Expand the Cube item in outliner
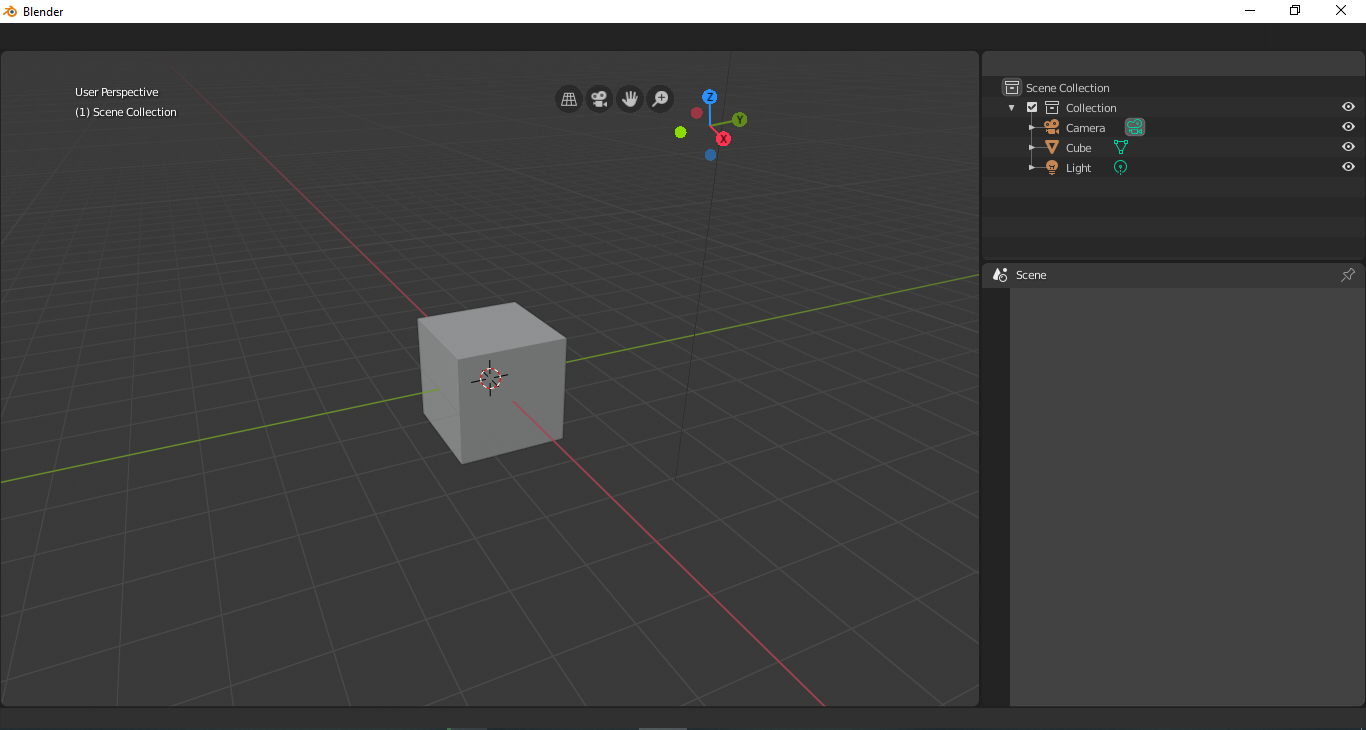The height and width of the screenshot is (730, 1366). coord(1032,147)
